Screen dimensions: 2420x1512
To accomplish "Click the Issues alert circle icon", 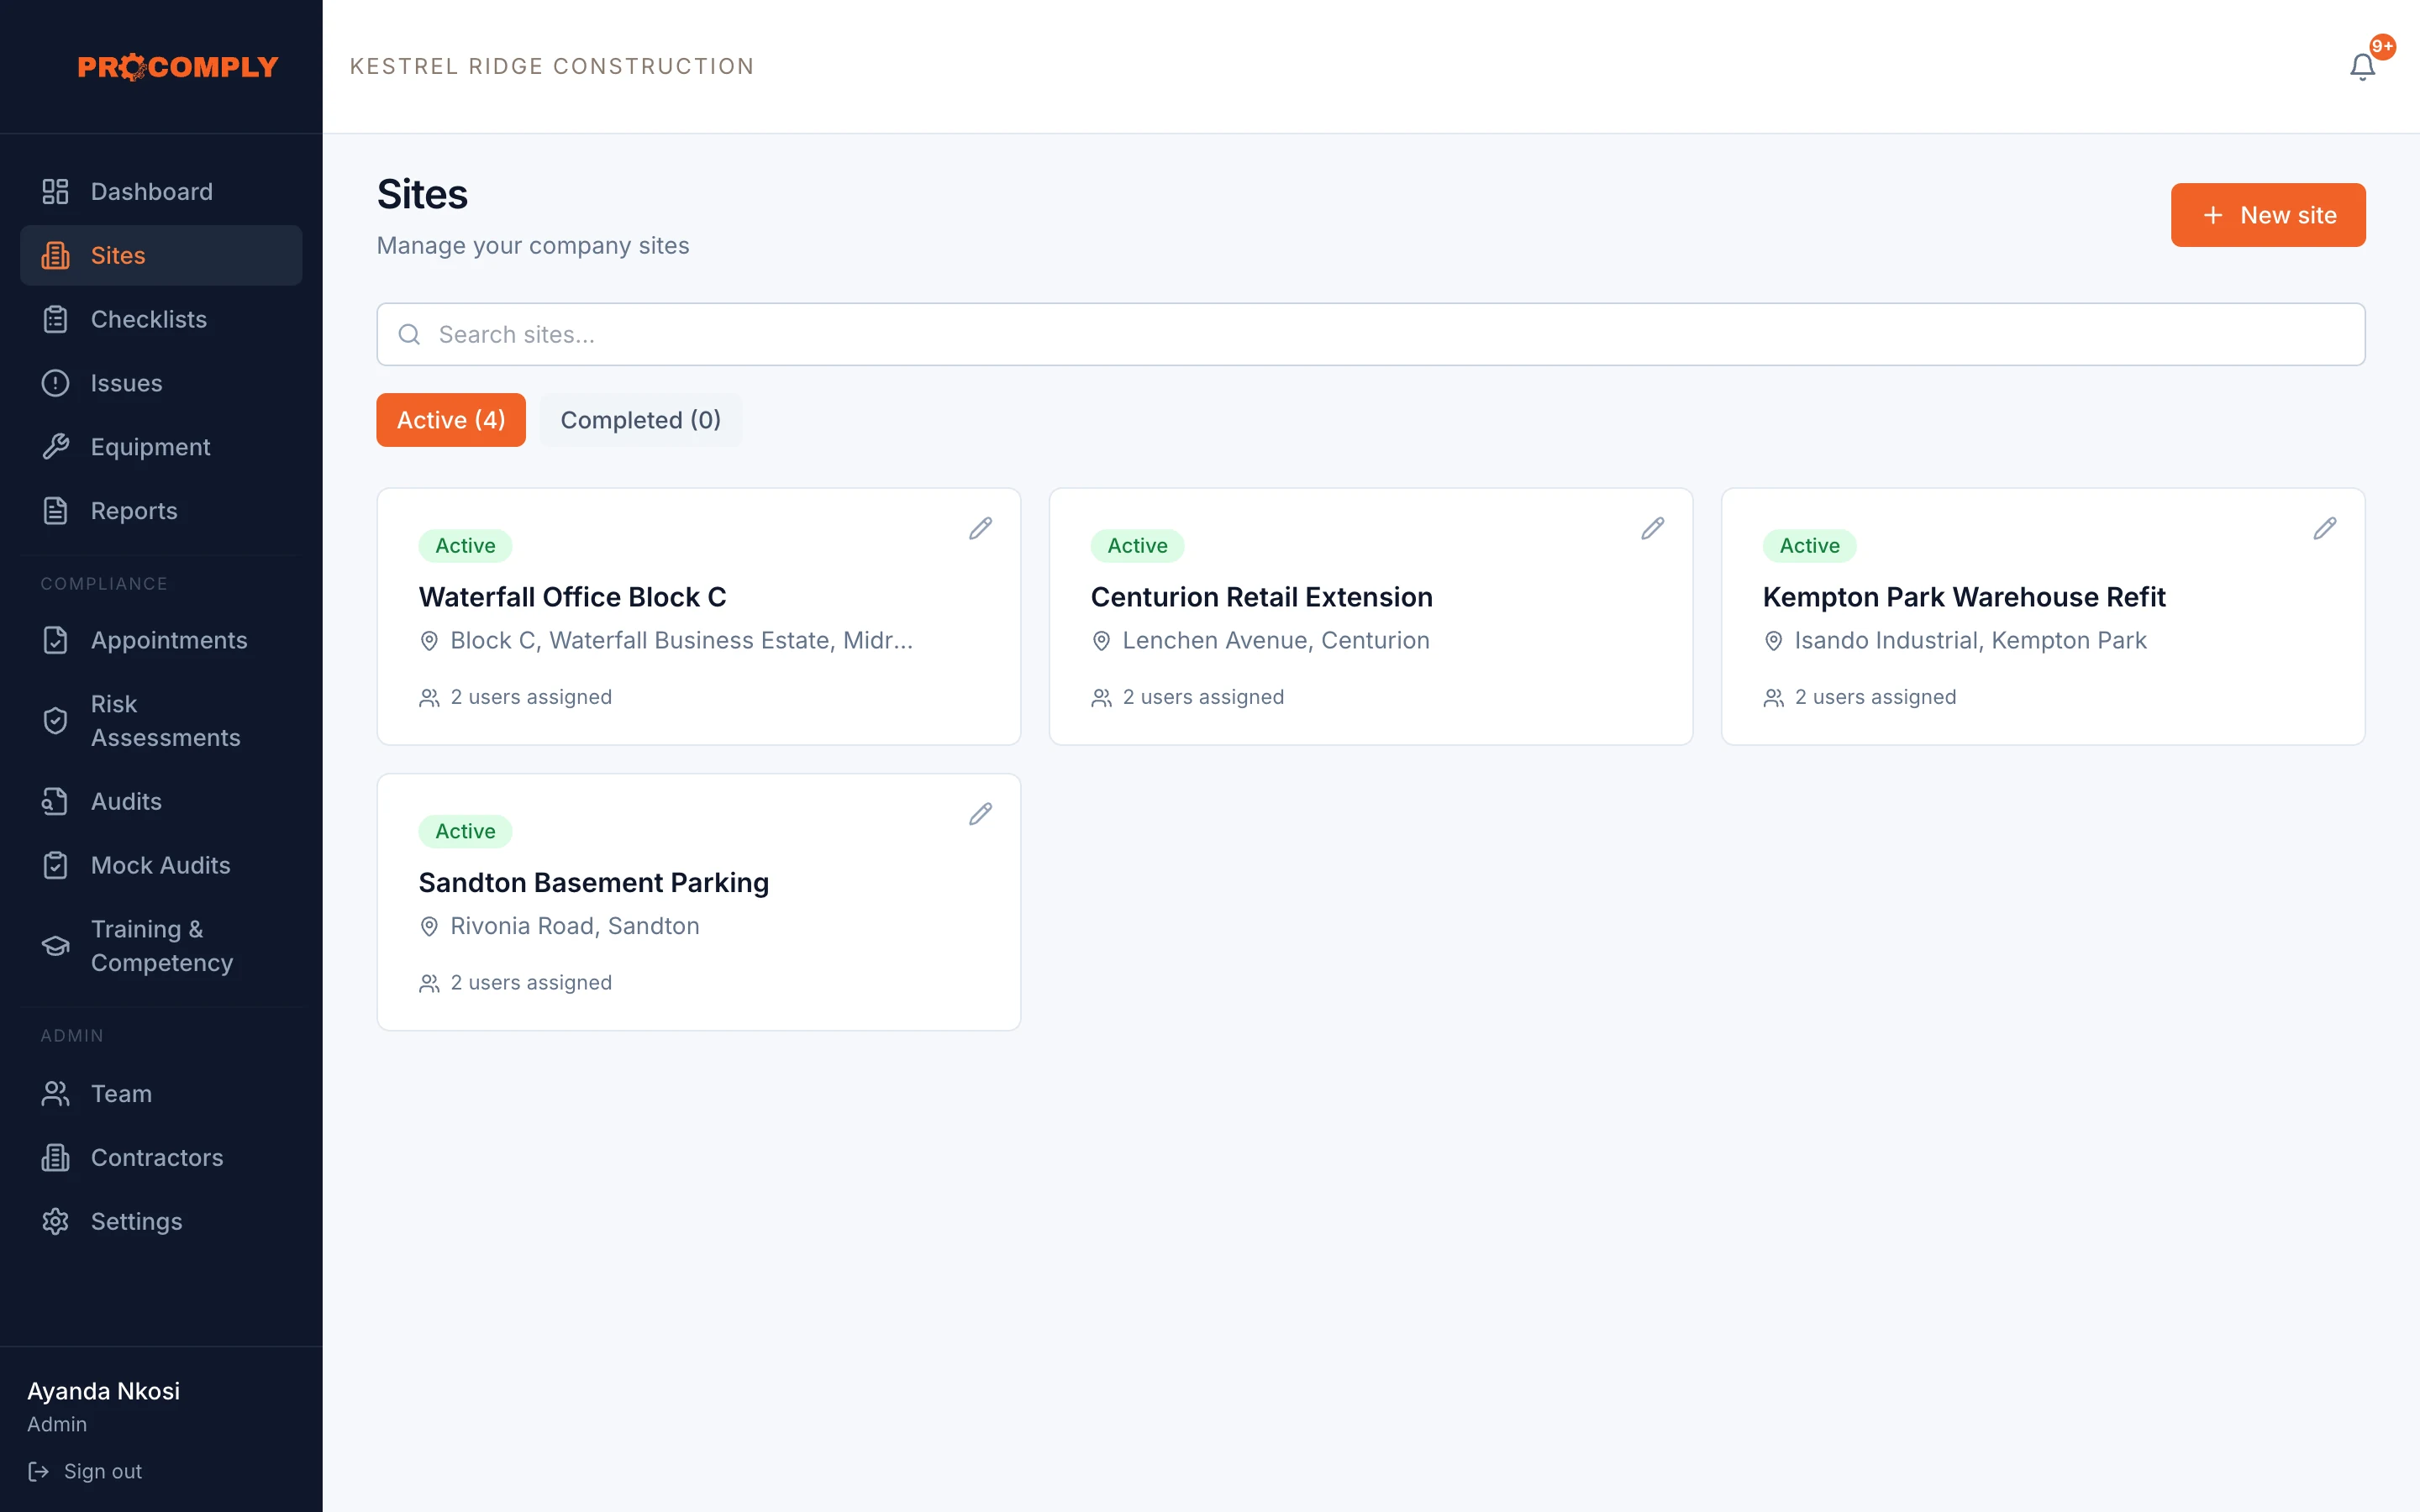I will coord(55,383).
